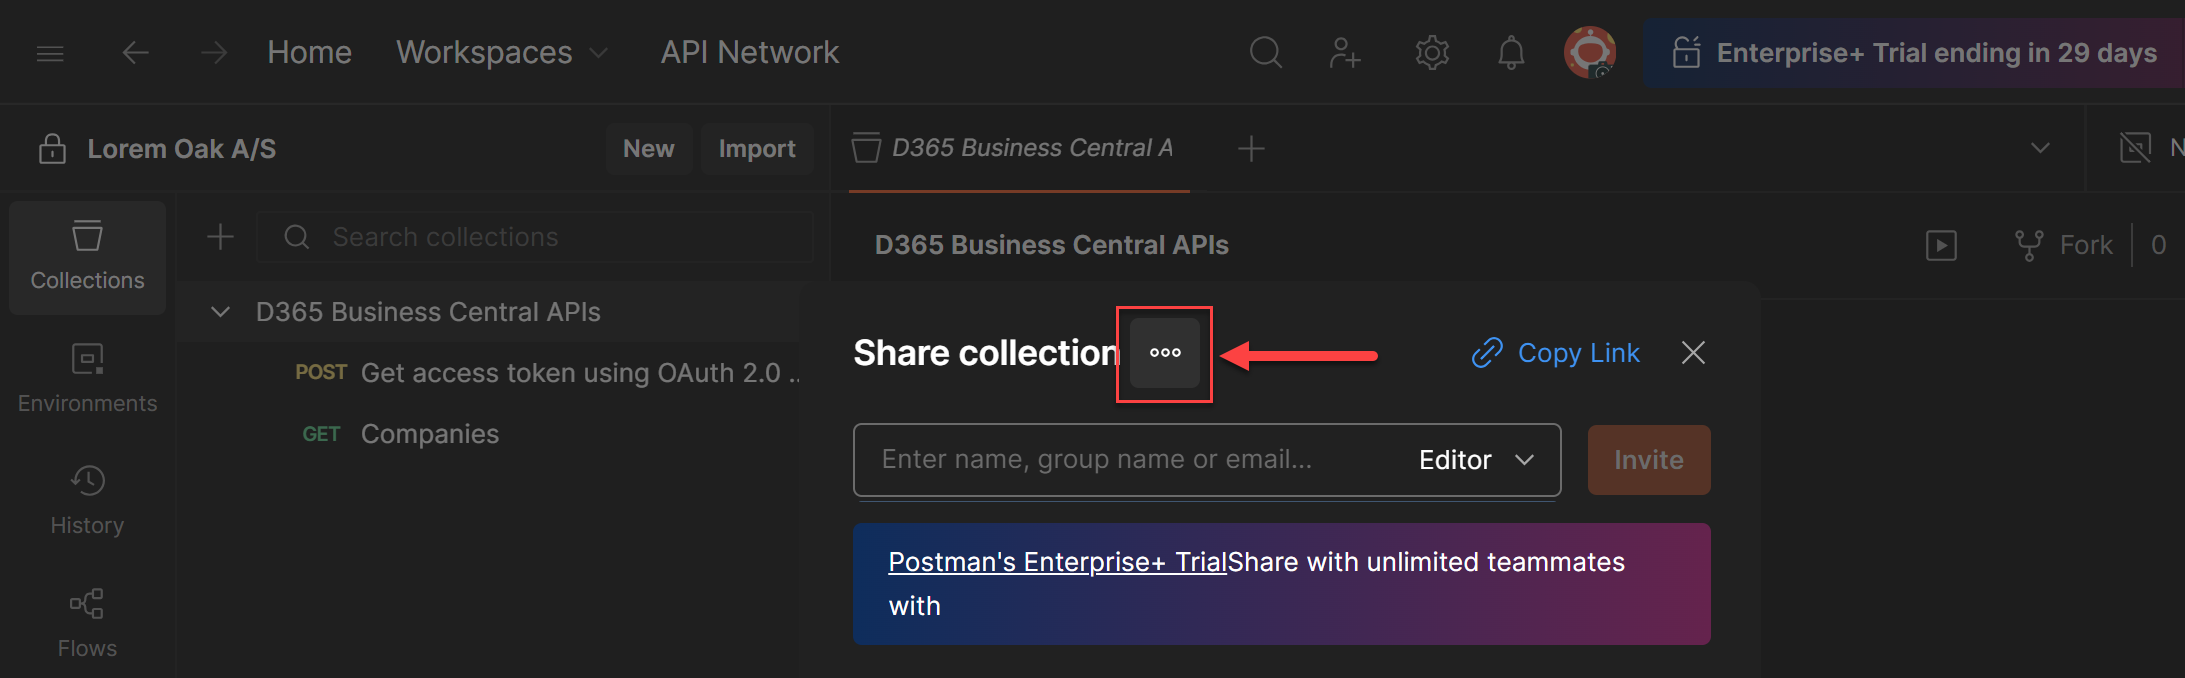Collapse D365 Business Central APIs collection
2185x678 pixels.
click(221, 312)
